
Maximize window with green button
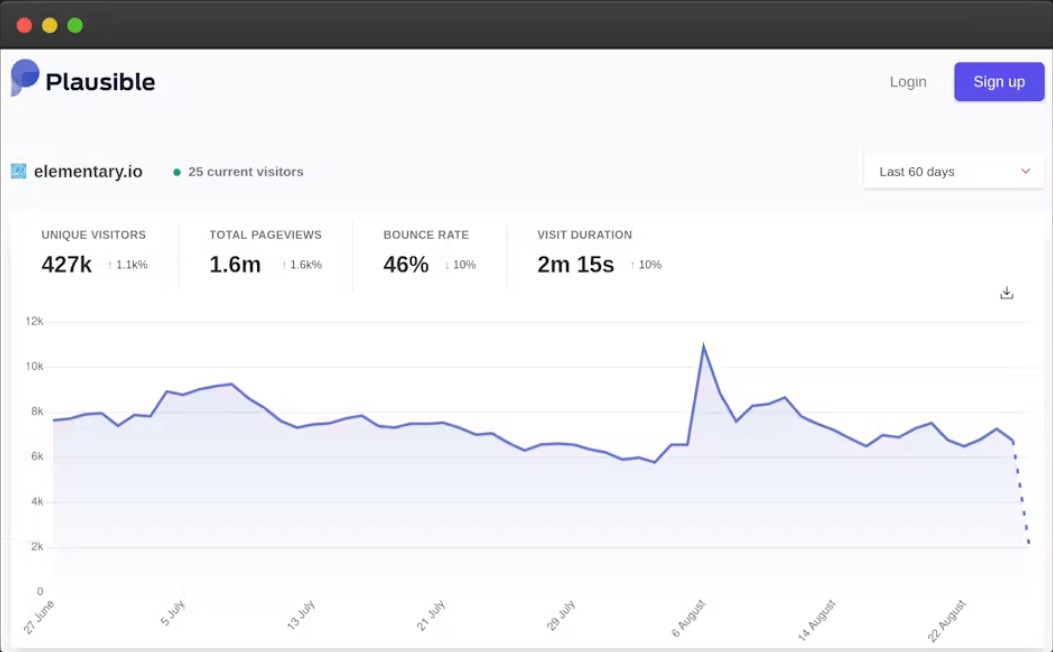(x=75, y=26)
